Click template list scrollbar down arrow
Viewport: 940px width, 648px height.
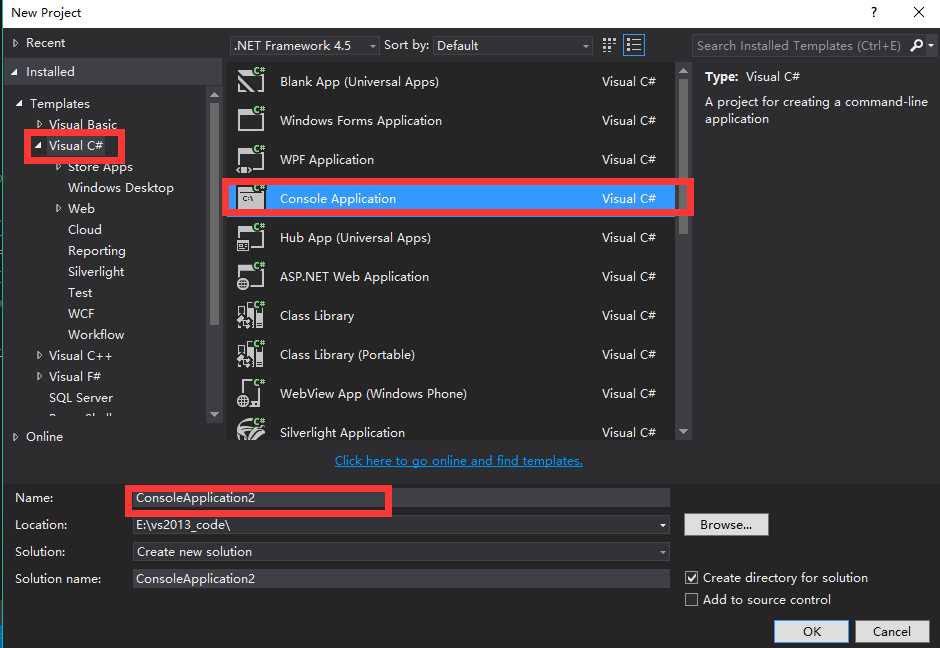683,432
